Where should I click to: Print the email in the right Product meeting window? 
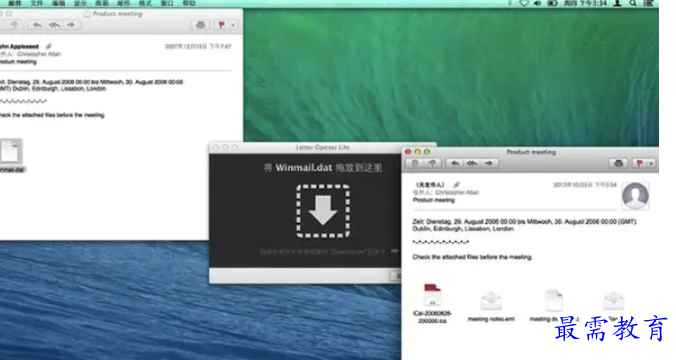tap(618, 163)
